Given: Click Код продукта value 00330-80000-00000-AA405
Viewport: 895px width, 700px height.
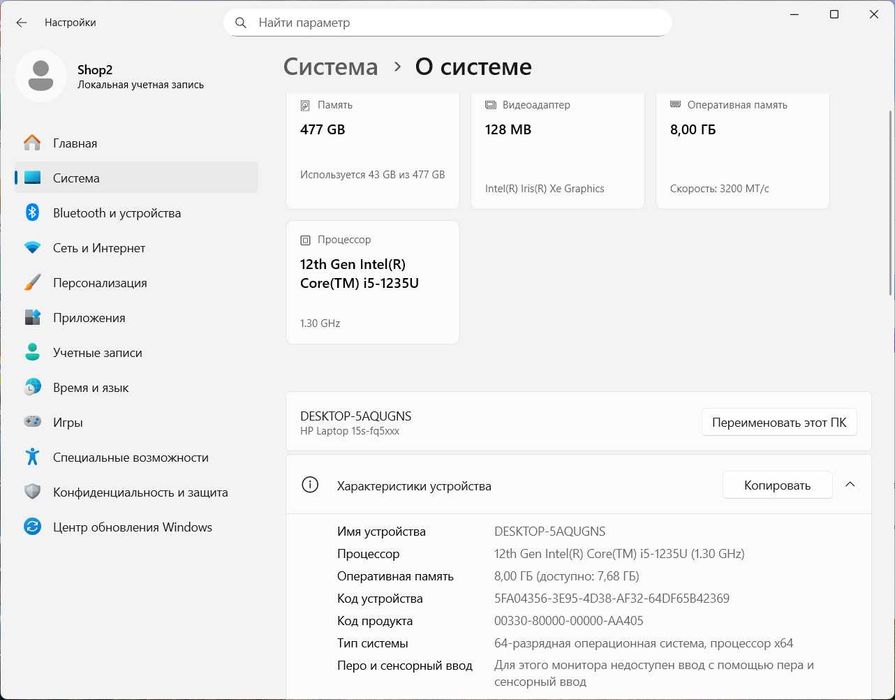Looking at the screenshot, I should click(x=569, y=621).
